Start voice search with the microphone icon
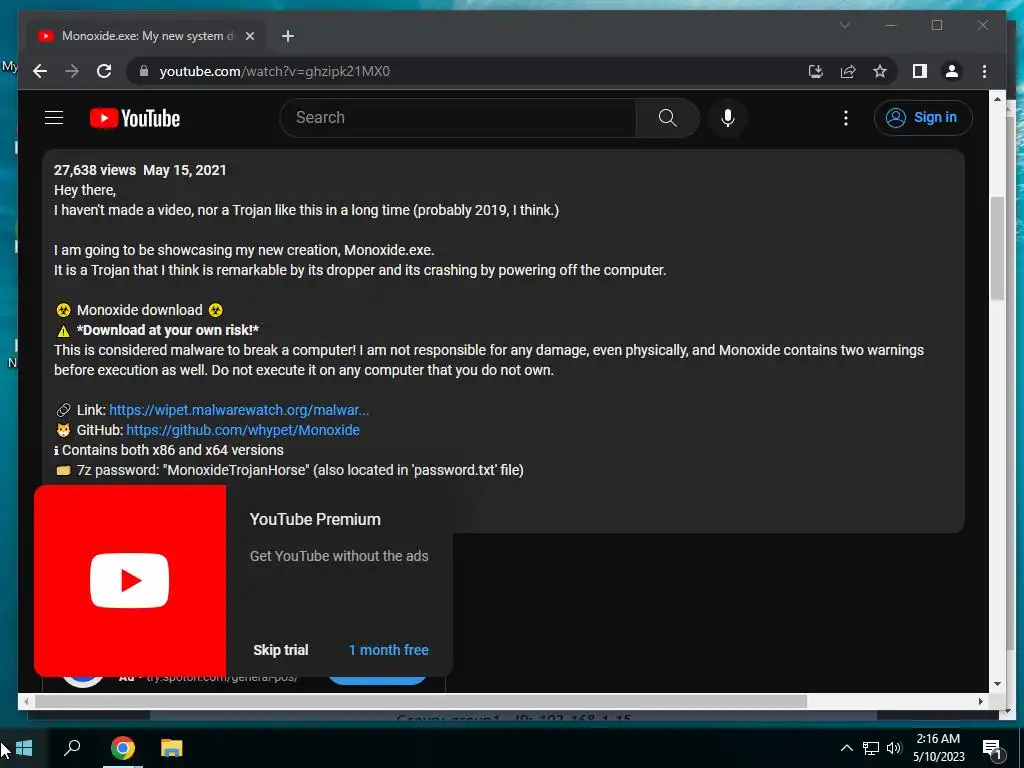Viewport: 1024px width, 768px height. click(728, 118)
